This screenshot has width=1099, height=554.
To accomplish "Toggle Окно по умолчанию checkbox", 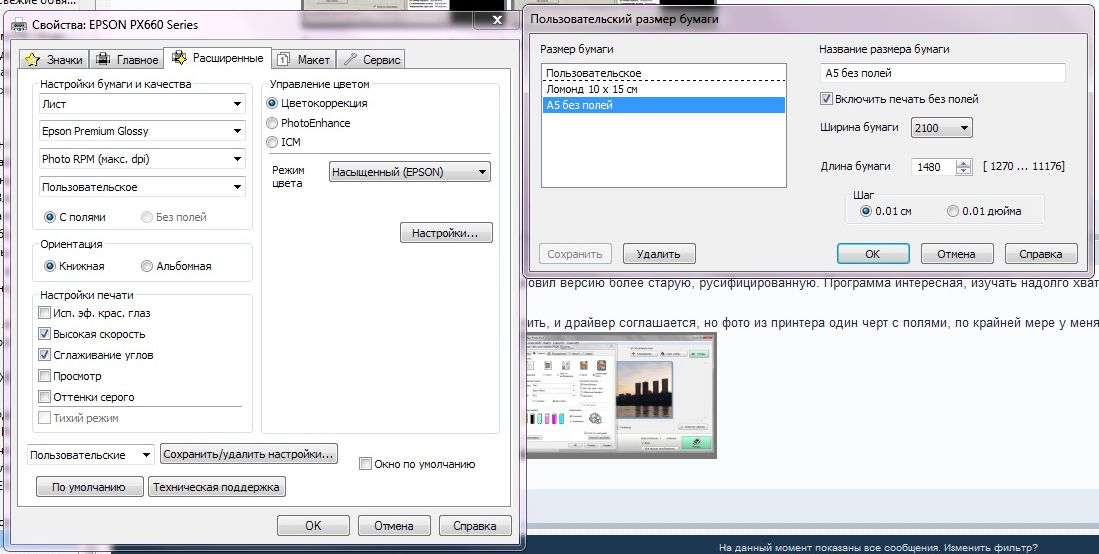I will pyautogui.click(x=364, y=464).
